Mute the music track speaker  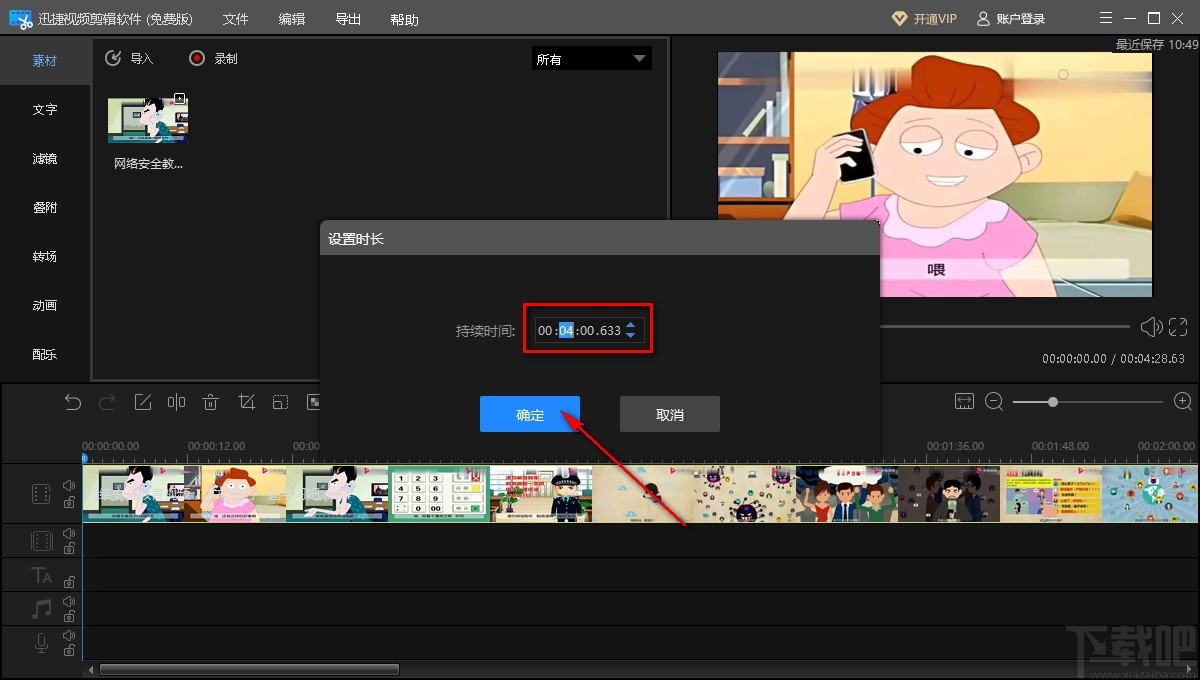[69, 601]
